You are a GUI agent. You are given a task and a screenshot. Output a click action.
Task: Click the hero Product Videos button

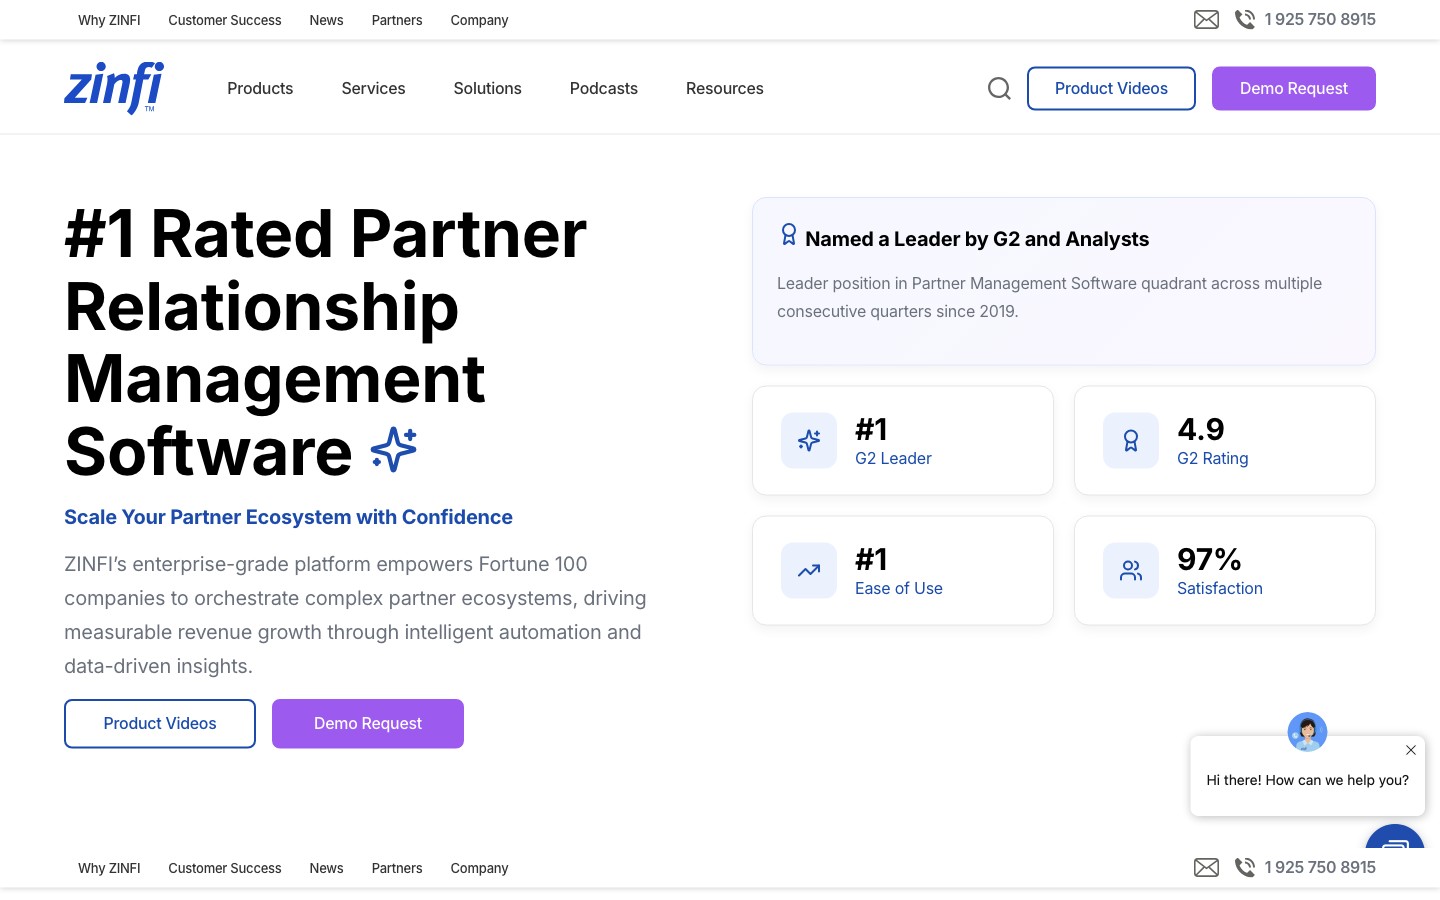(160, 723)
